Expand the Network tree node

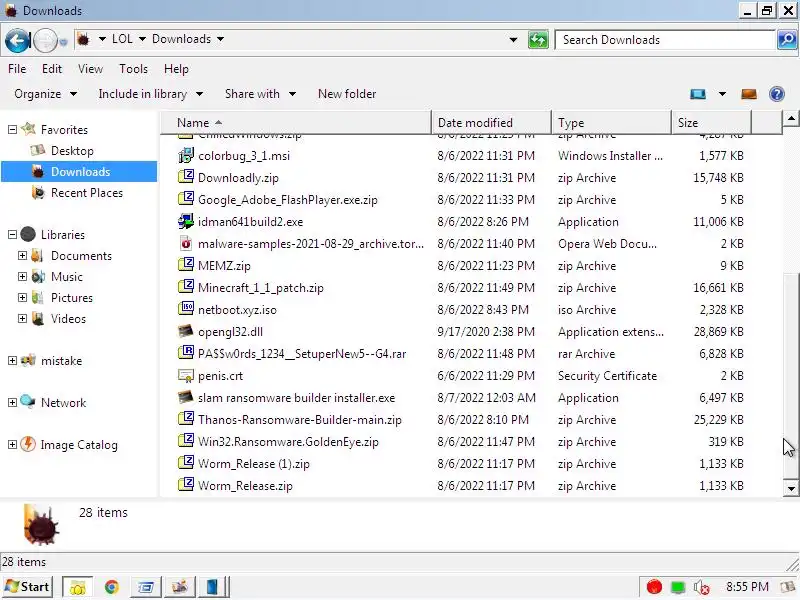click(12, 403)
